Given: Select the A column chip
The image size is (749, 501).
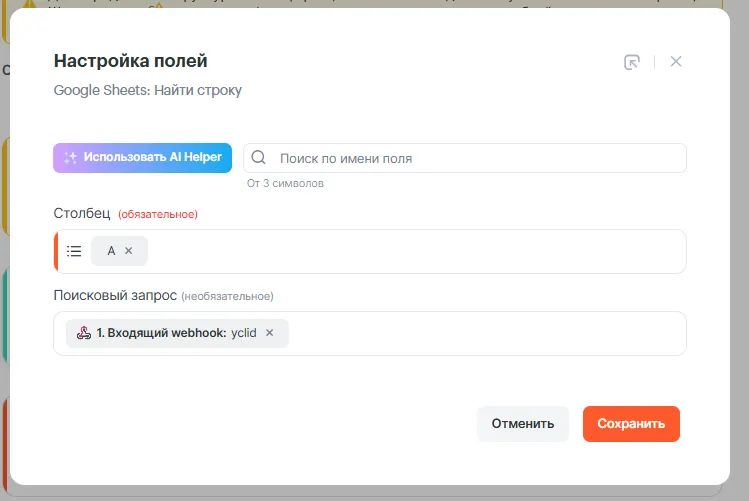Looking at the screenshot, I should [111, 251].
